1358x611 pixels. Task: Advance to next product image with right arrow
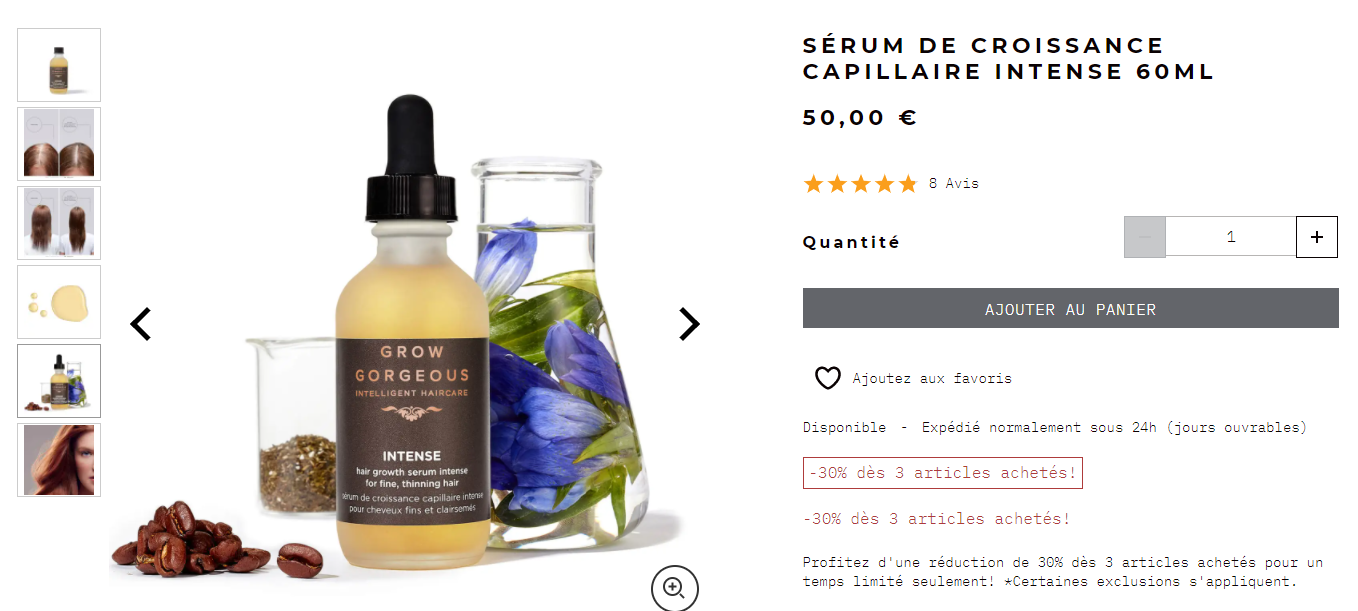click(x=689, y=324)
